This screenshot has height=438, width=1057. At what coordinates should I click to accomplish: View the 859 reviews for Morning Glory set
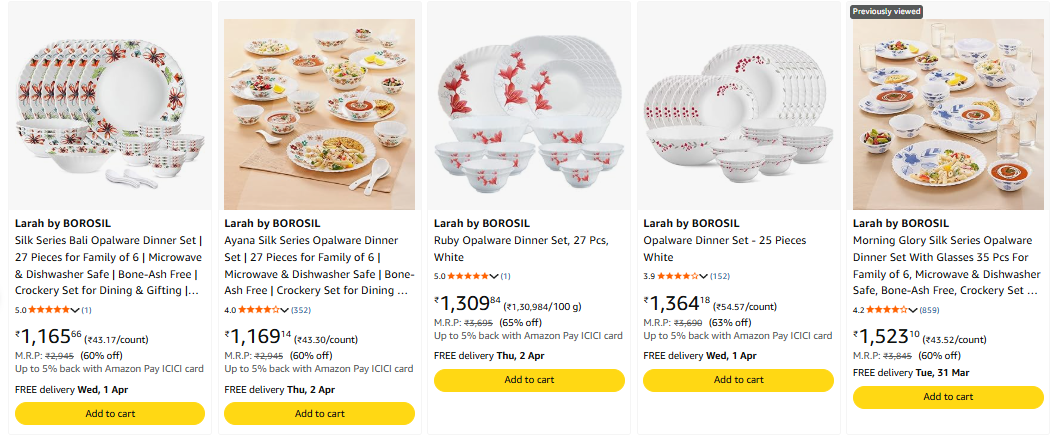point(930,310)
